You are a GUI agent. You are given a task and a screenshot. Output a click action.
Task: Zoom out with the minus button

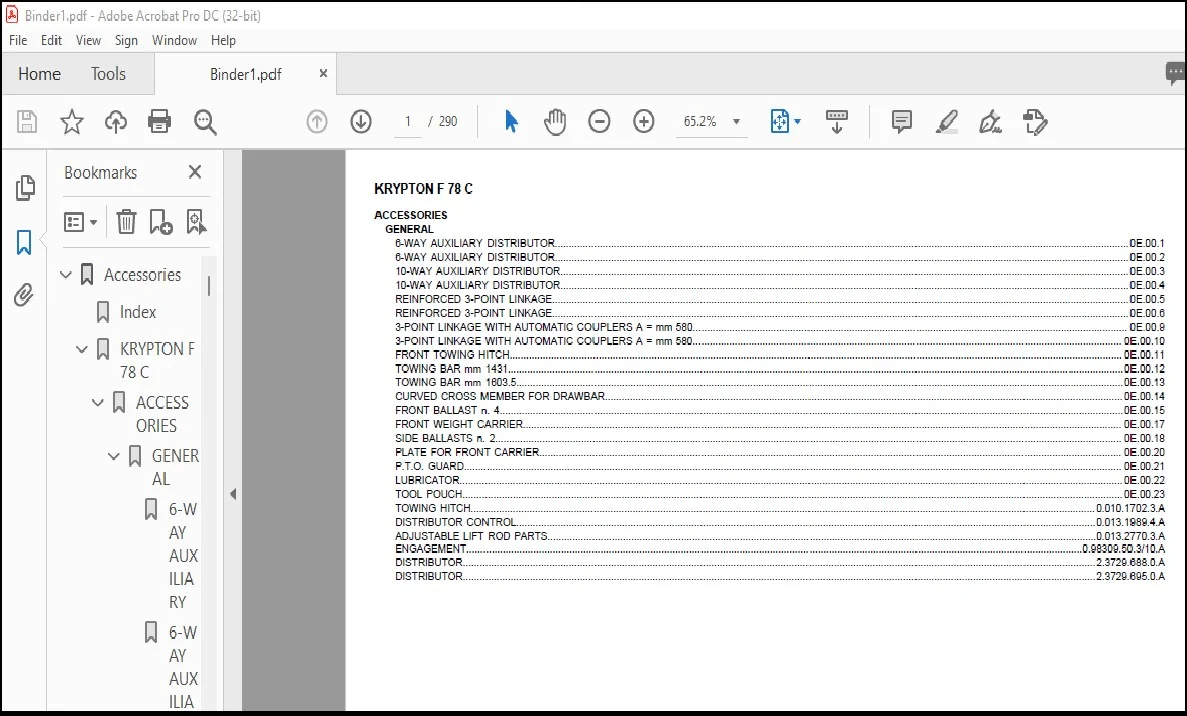pyautogui.click(x=599, y=121)
